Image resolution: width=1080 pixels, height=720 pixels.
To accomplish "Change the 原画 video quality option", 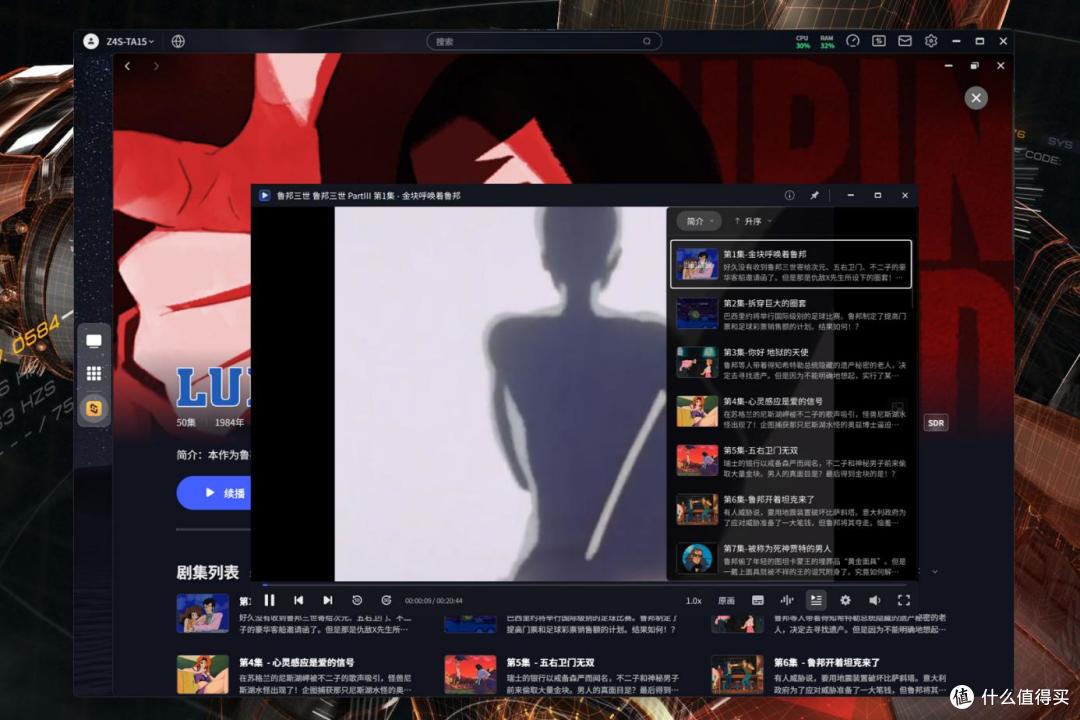I will [x=727, y=601].
